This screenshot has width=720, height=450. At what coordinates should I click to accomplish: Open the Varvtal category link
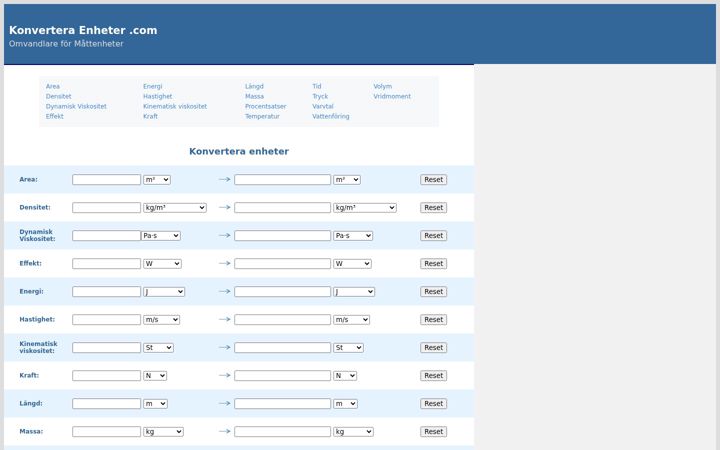(x=323, y=107)
